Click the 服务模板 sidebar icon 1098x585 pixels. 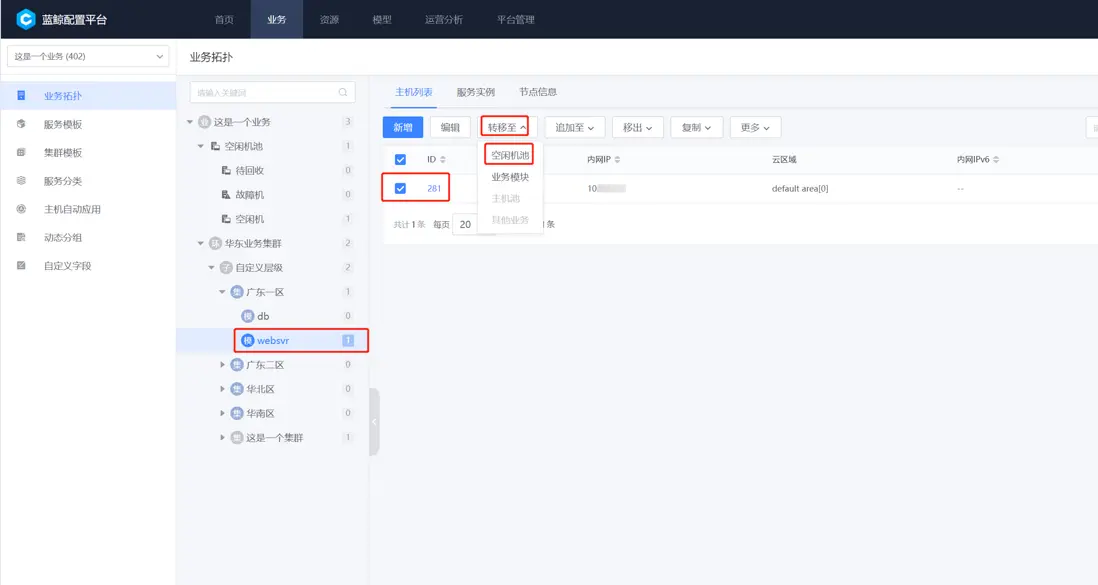point(21,124)
